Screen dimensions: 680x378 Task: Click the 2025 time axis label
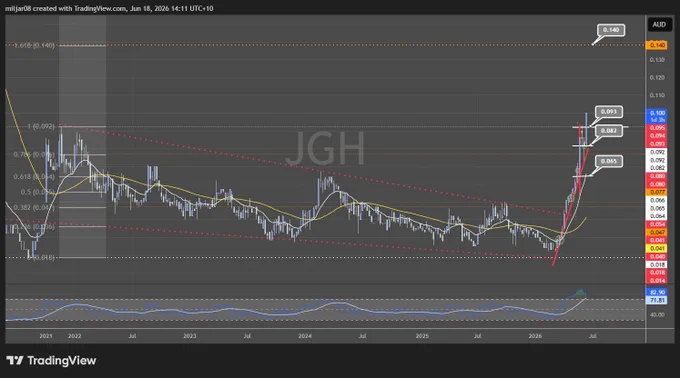click(422, 336)
